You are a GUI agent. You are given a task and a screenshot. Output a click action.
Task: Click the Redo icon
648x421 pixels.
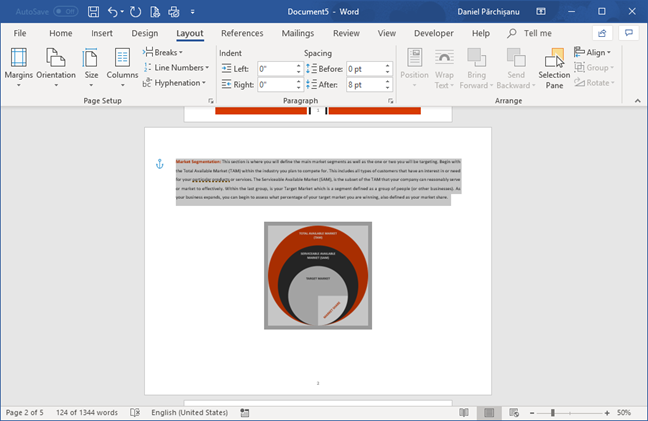click(135, 12)
